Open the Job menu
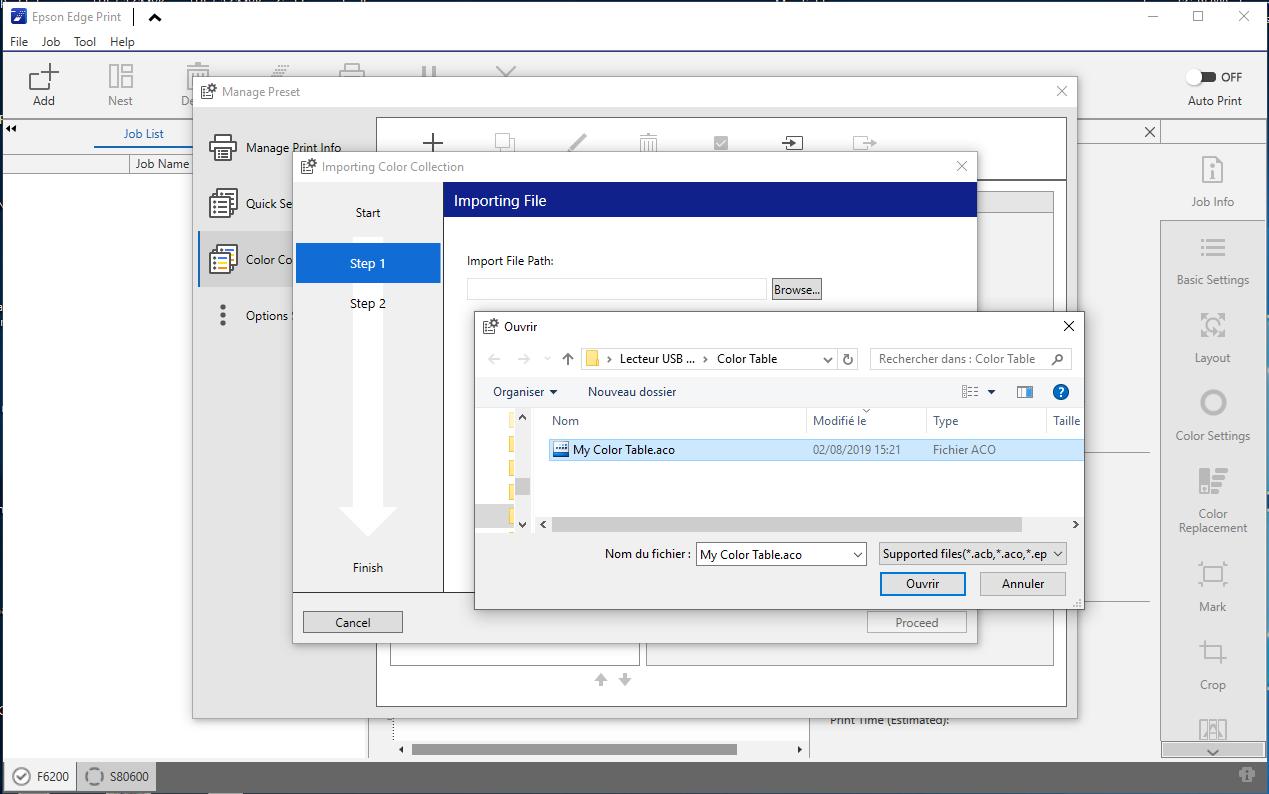The height and width of the screenshot is (794, 1269). [51, 42]
